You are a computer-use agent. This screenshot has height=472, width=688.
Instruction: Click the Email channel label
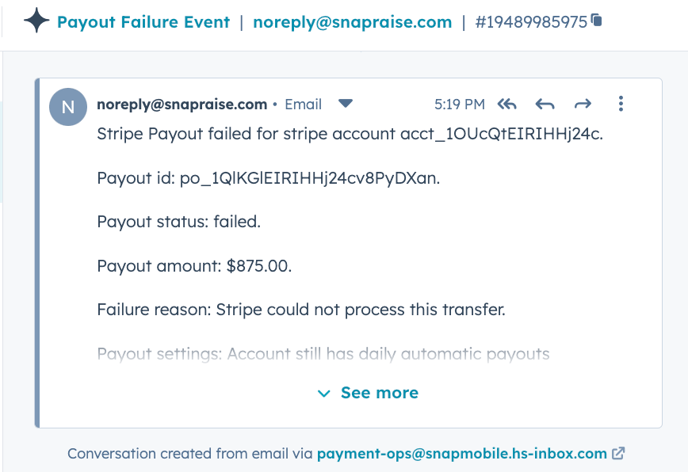click(303, 104)
